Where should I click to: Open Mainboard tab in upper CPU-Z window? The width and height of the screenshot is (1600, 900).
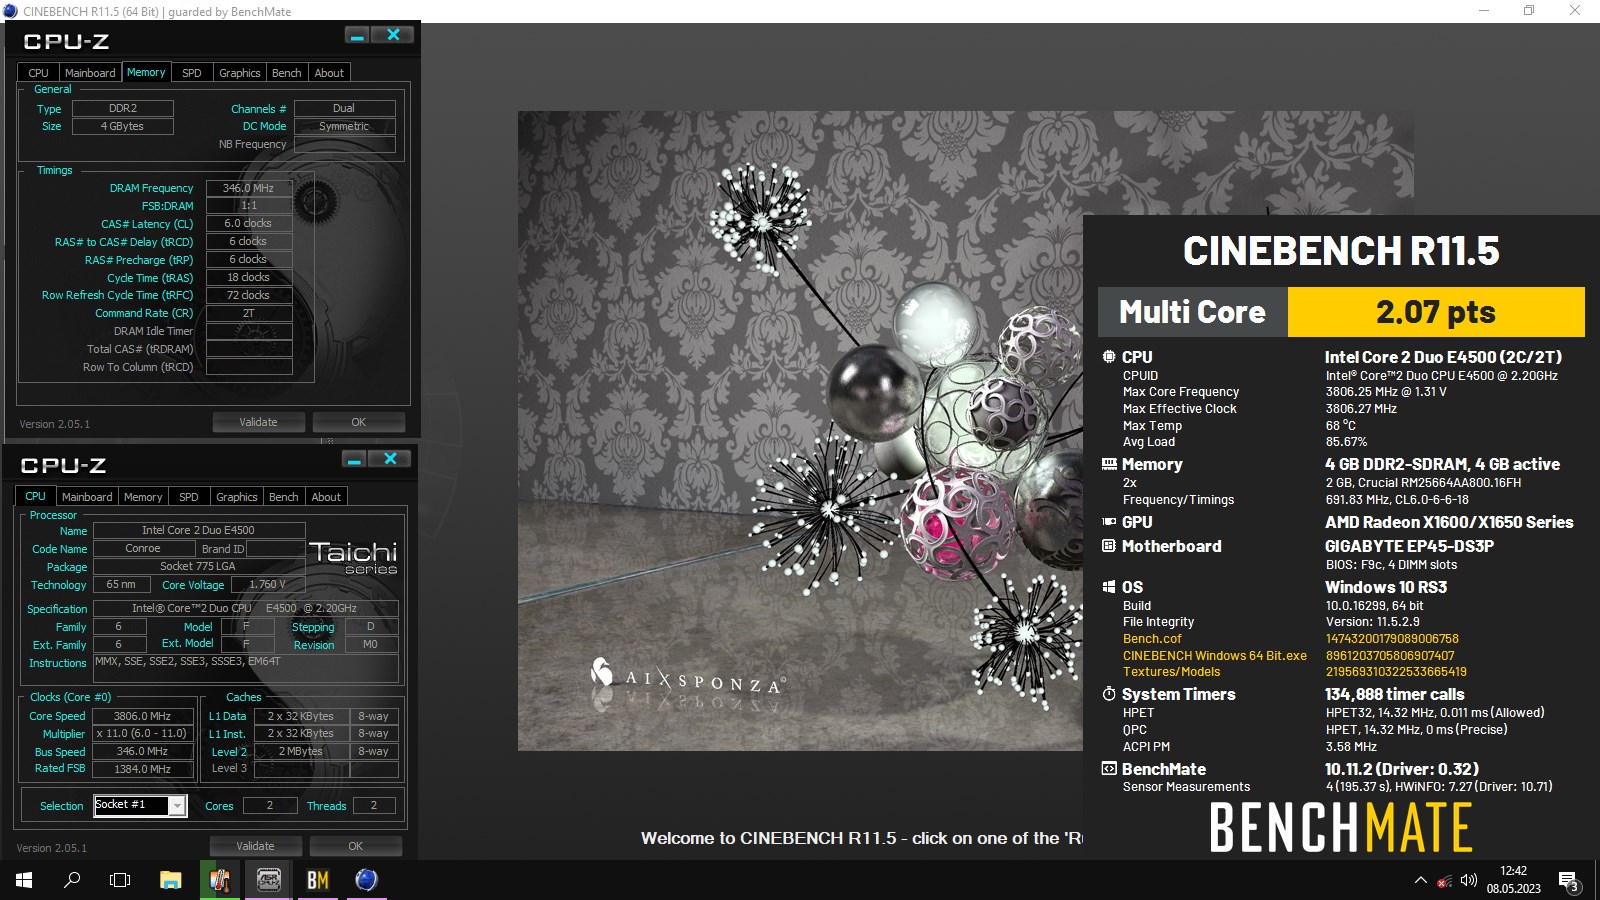(90, 73)
